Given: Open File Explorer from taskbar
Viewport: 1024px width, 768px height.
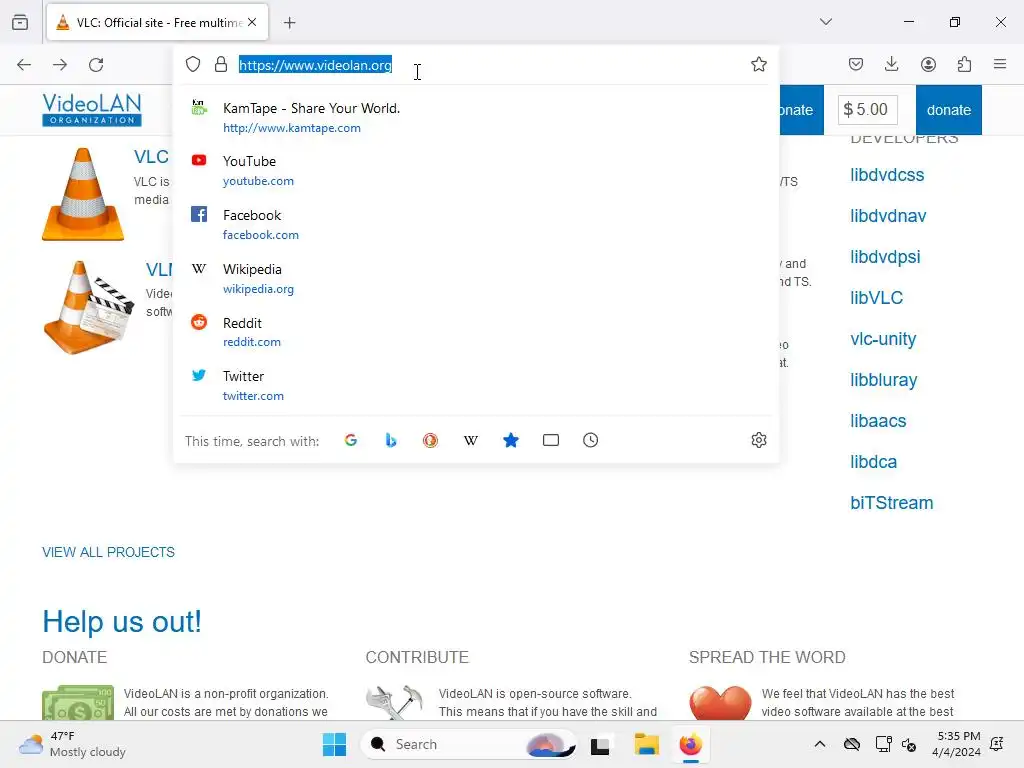Looking at the screenshot, I should pos(647,744).
